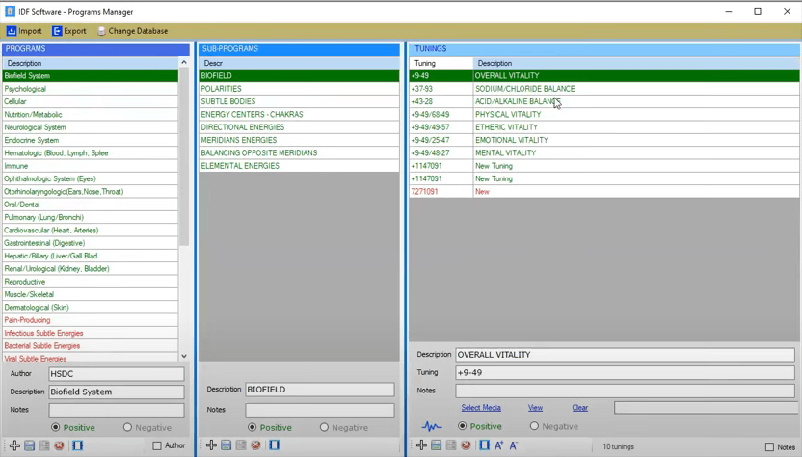The height and width of the screenshot is (457, 802).
Task: Click the waveform icon in Tunings panel
Action: [431, 427]
